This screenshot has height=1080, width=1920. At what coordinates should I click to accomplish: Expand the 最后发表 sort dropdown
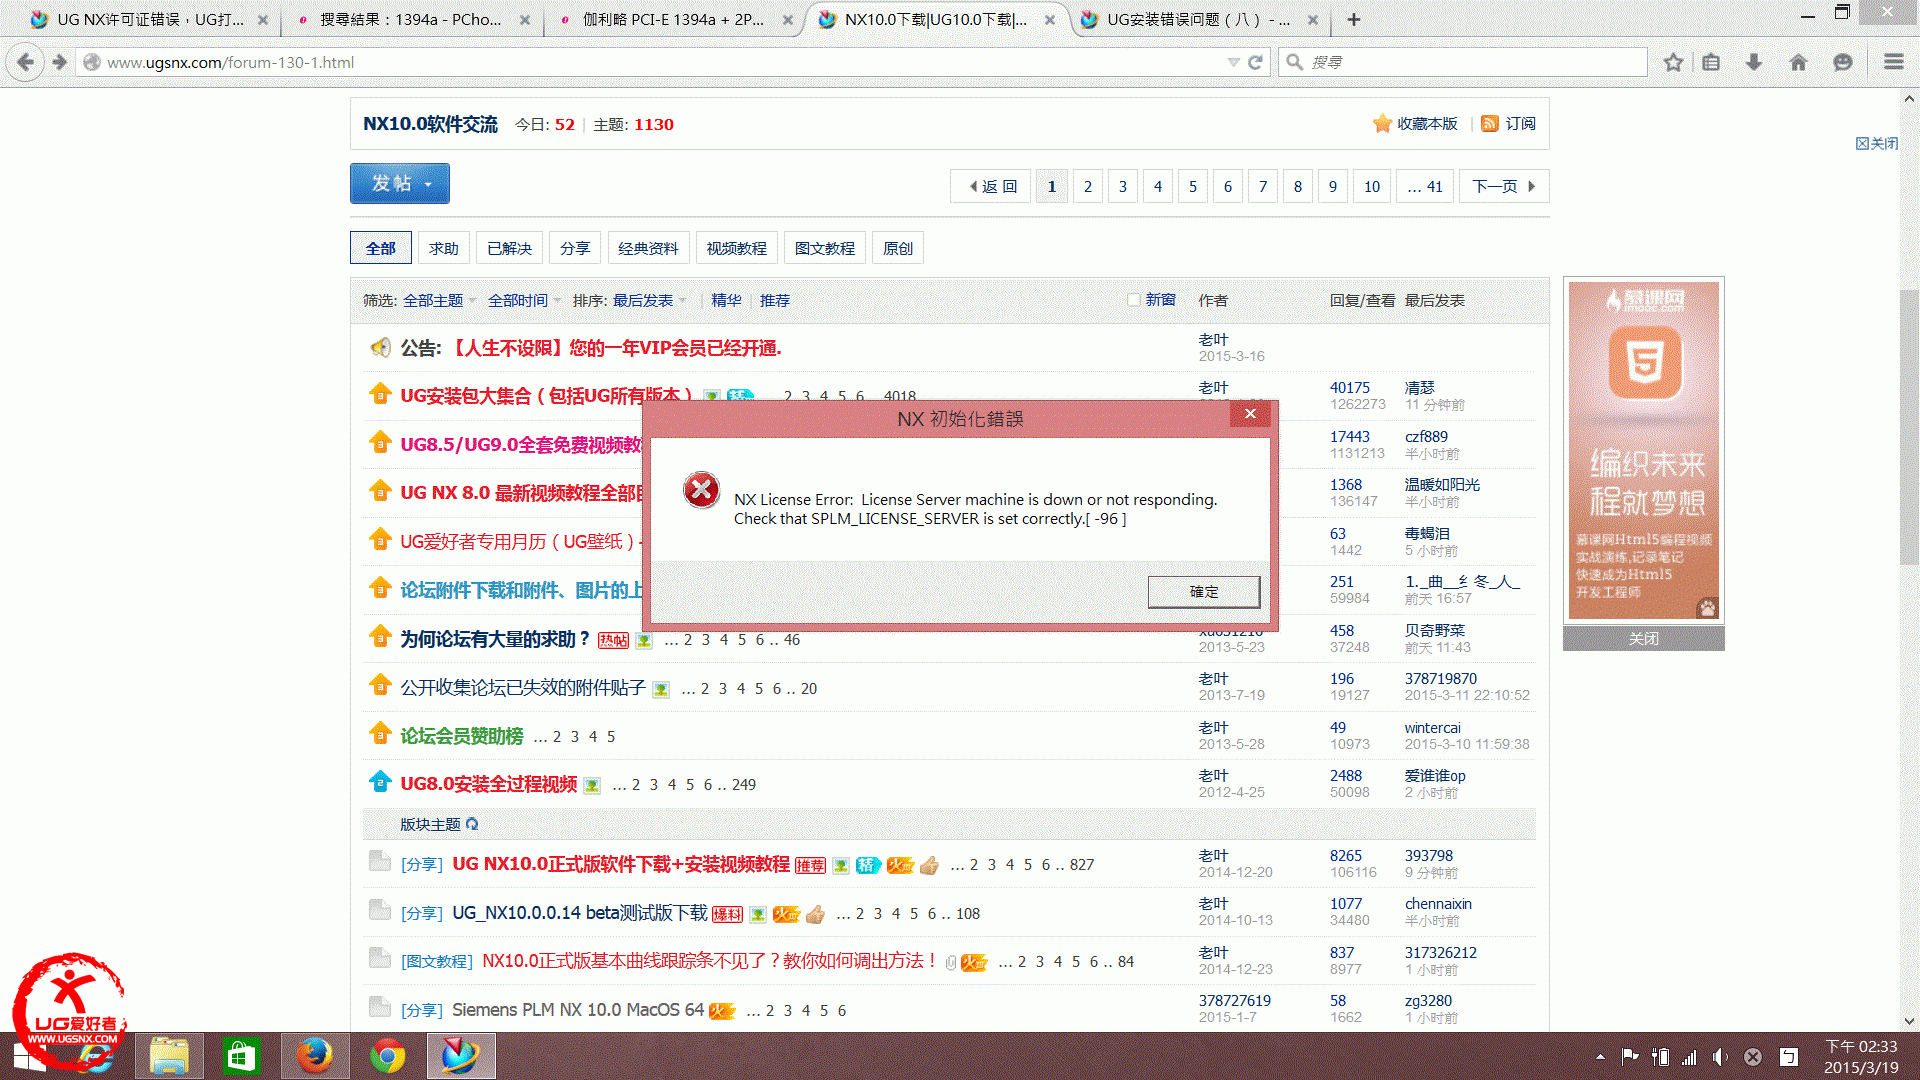point(650,301)
